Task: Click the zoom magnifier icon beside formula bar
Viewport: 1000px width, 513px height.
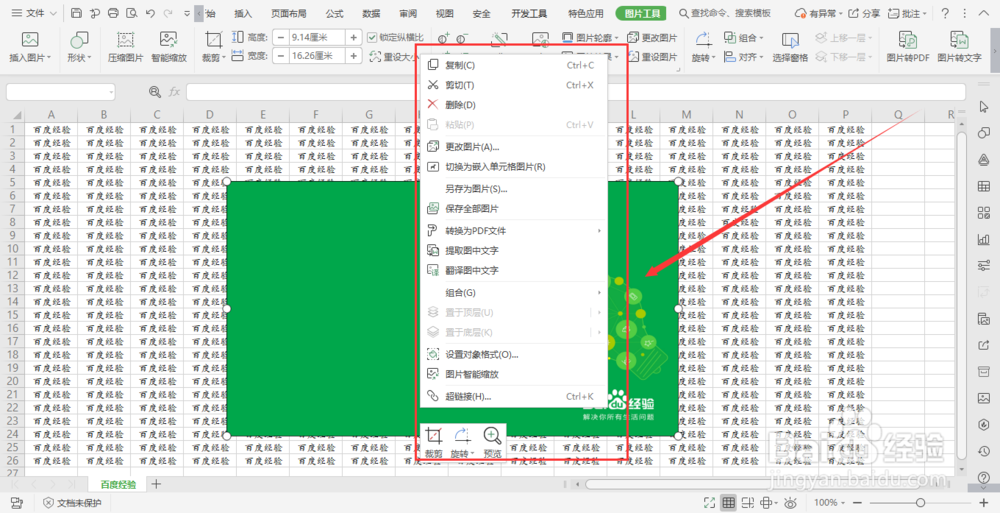Action: (x=154, y=92)
